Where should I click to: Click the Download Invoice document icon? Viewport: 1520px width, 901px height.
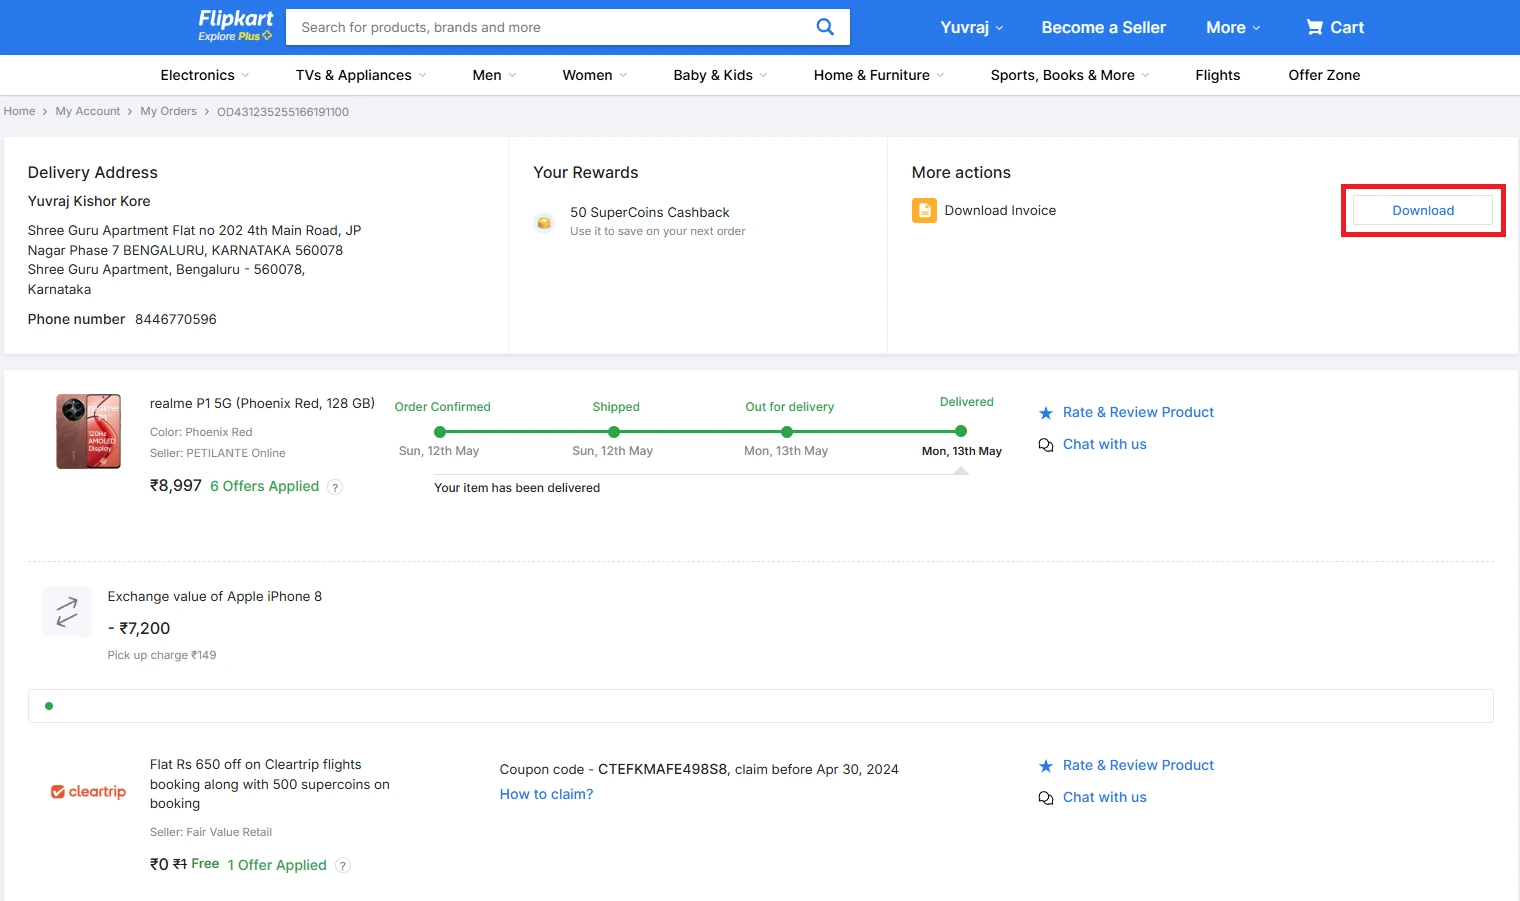(924, 210)
